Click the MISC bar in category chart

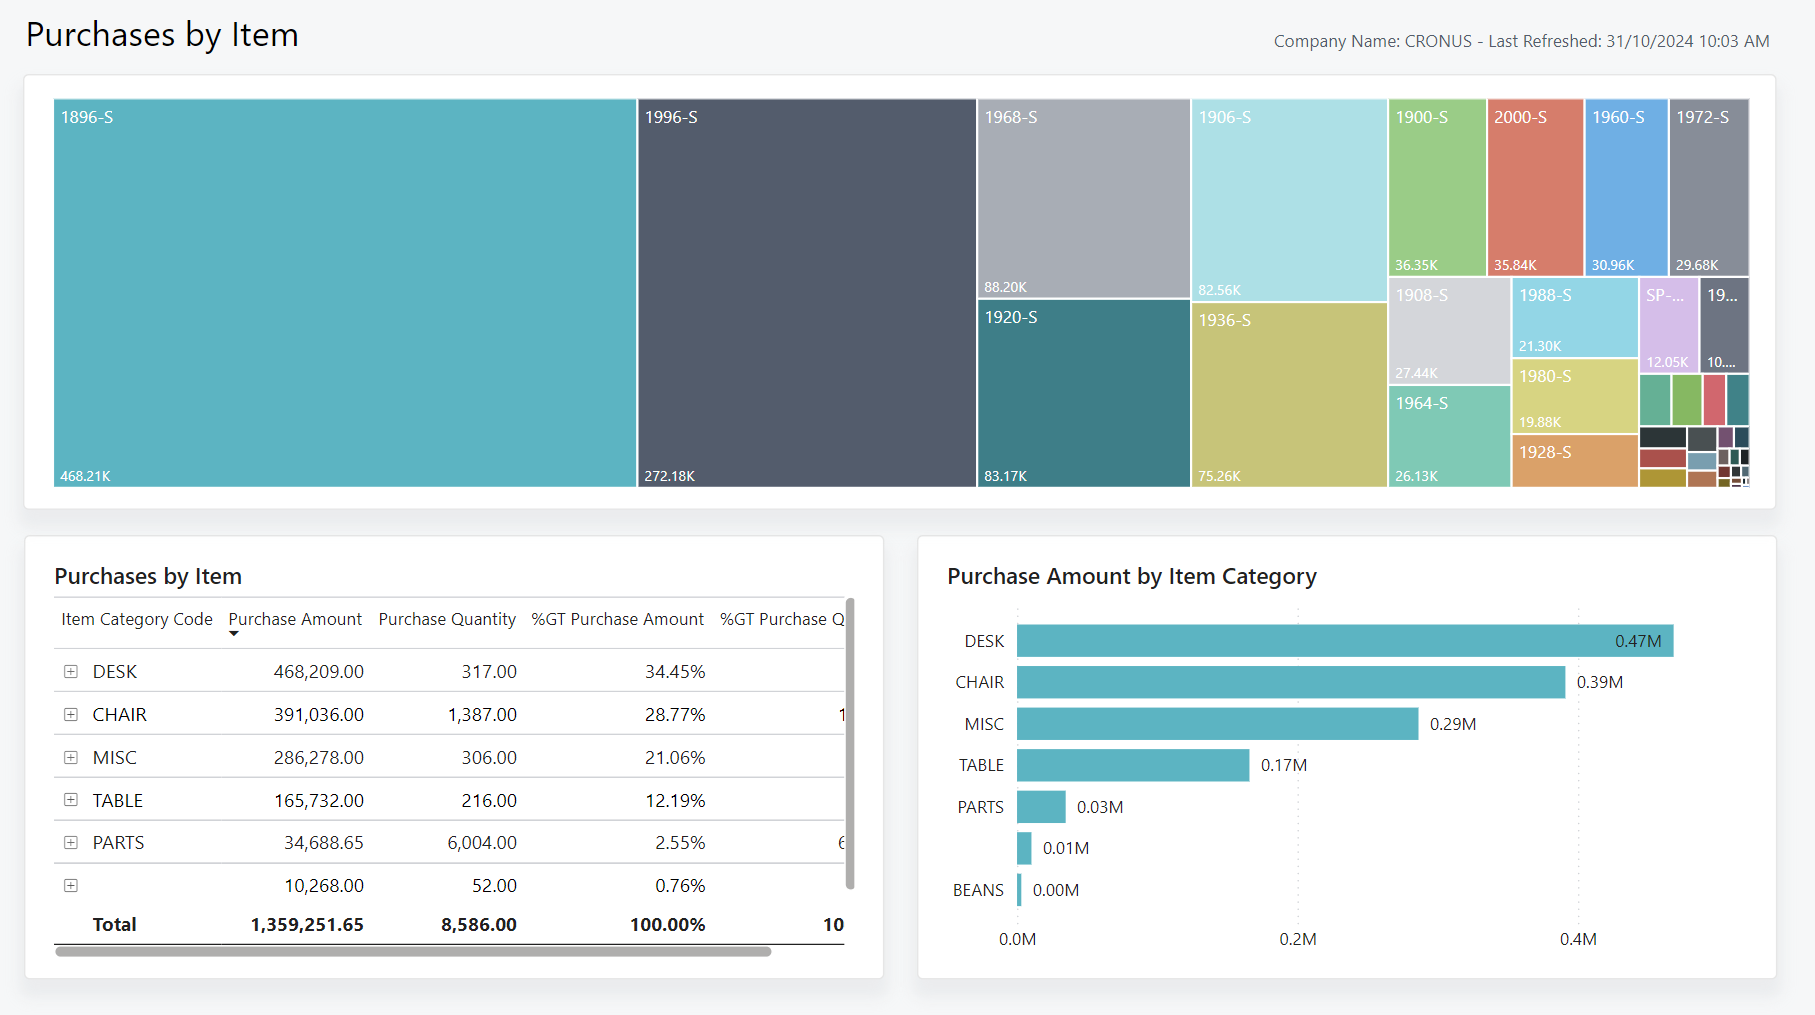1217,724
